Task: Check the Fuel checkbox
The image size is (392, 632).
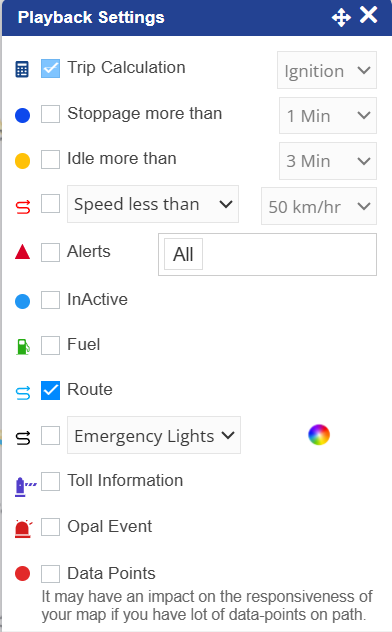Action: click(50, 345)
